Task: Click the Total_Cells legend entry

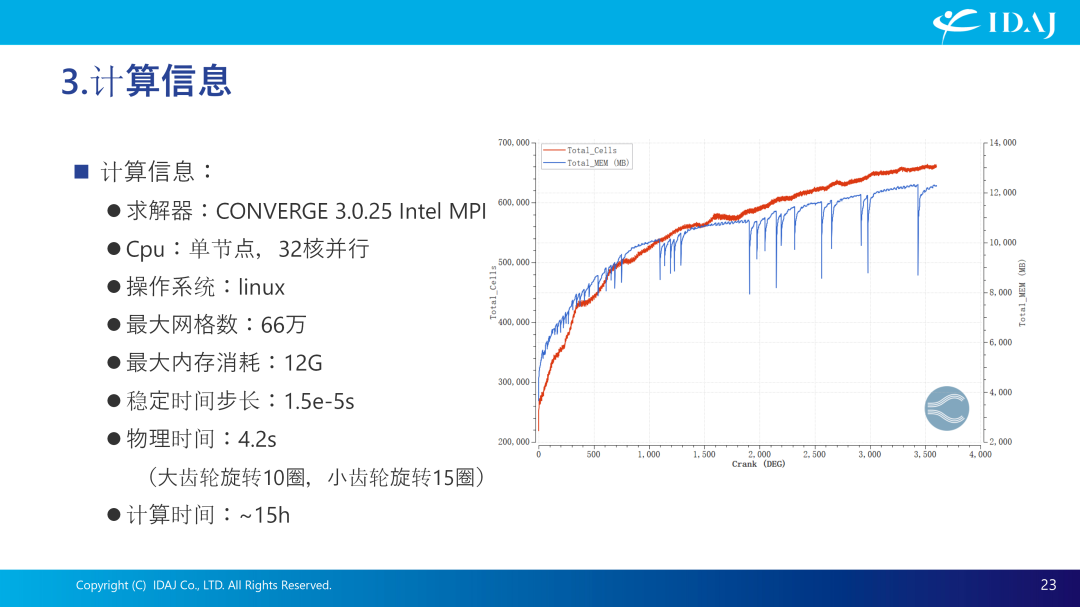Action: point(580,150)
